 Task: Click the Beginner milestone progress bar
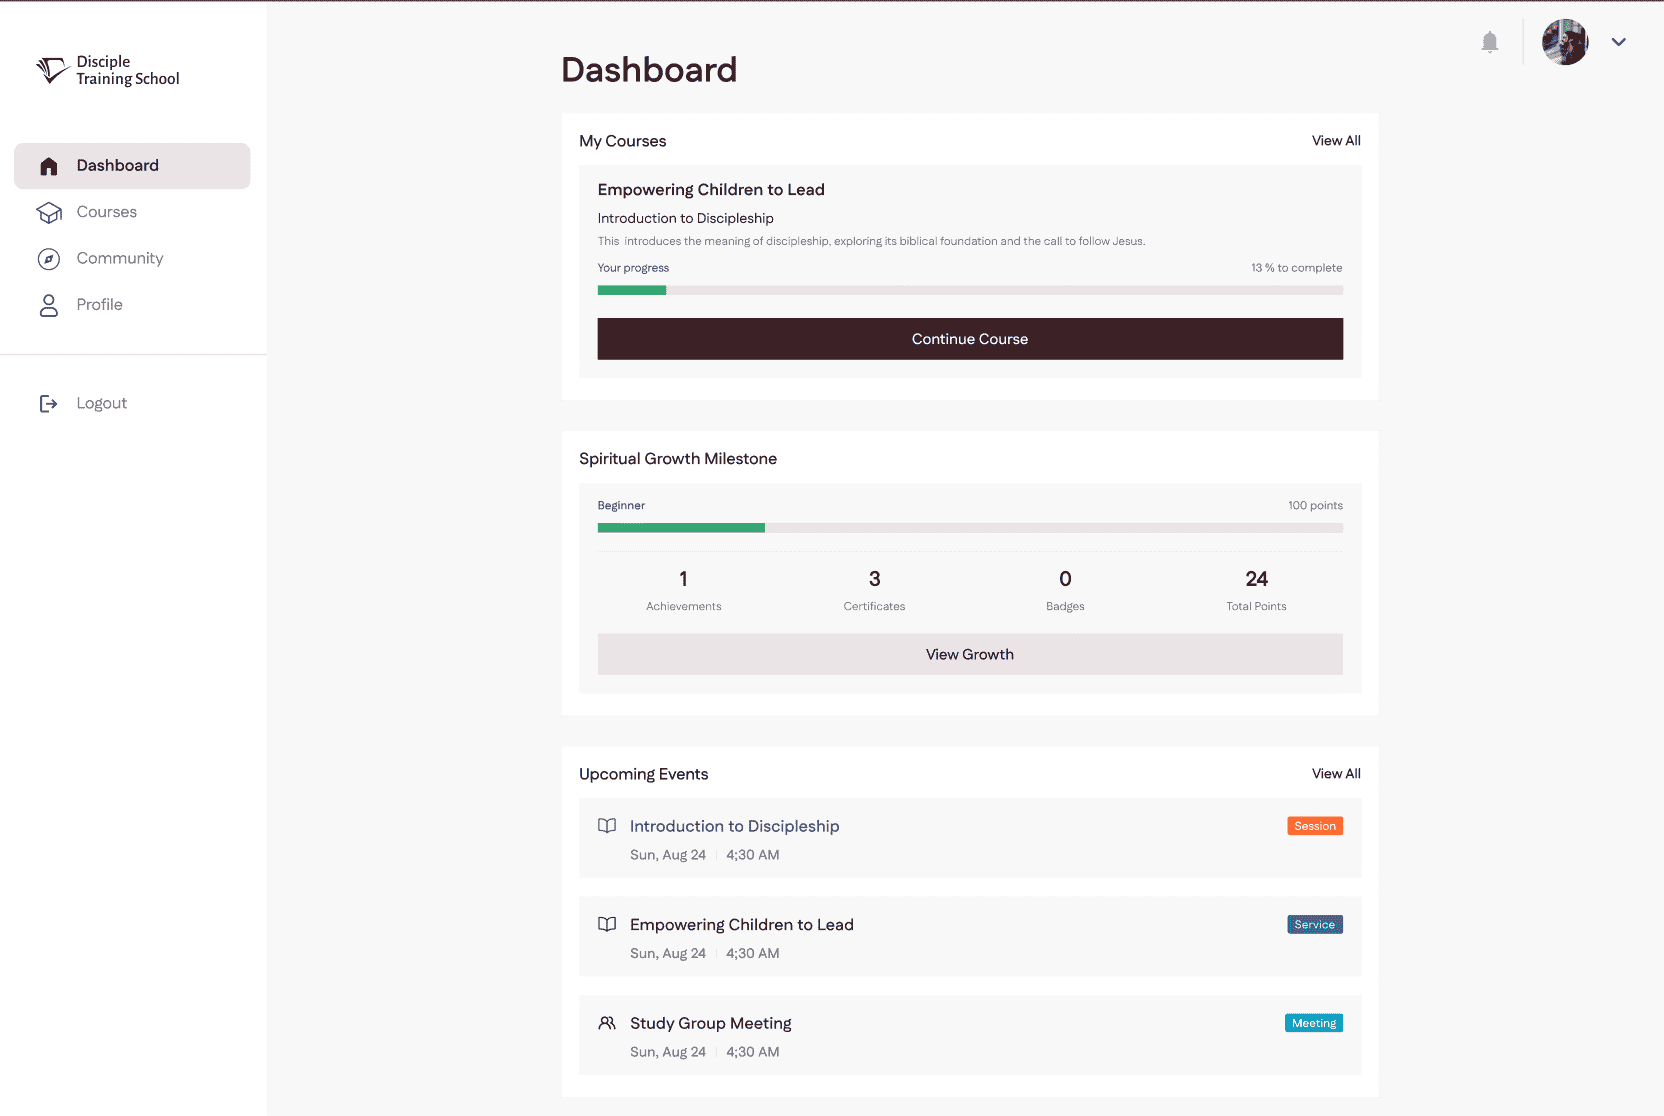(x=970, y=527)
